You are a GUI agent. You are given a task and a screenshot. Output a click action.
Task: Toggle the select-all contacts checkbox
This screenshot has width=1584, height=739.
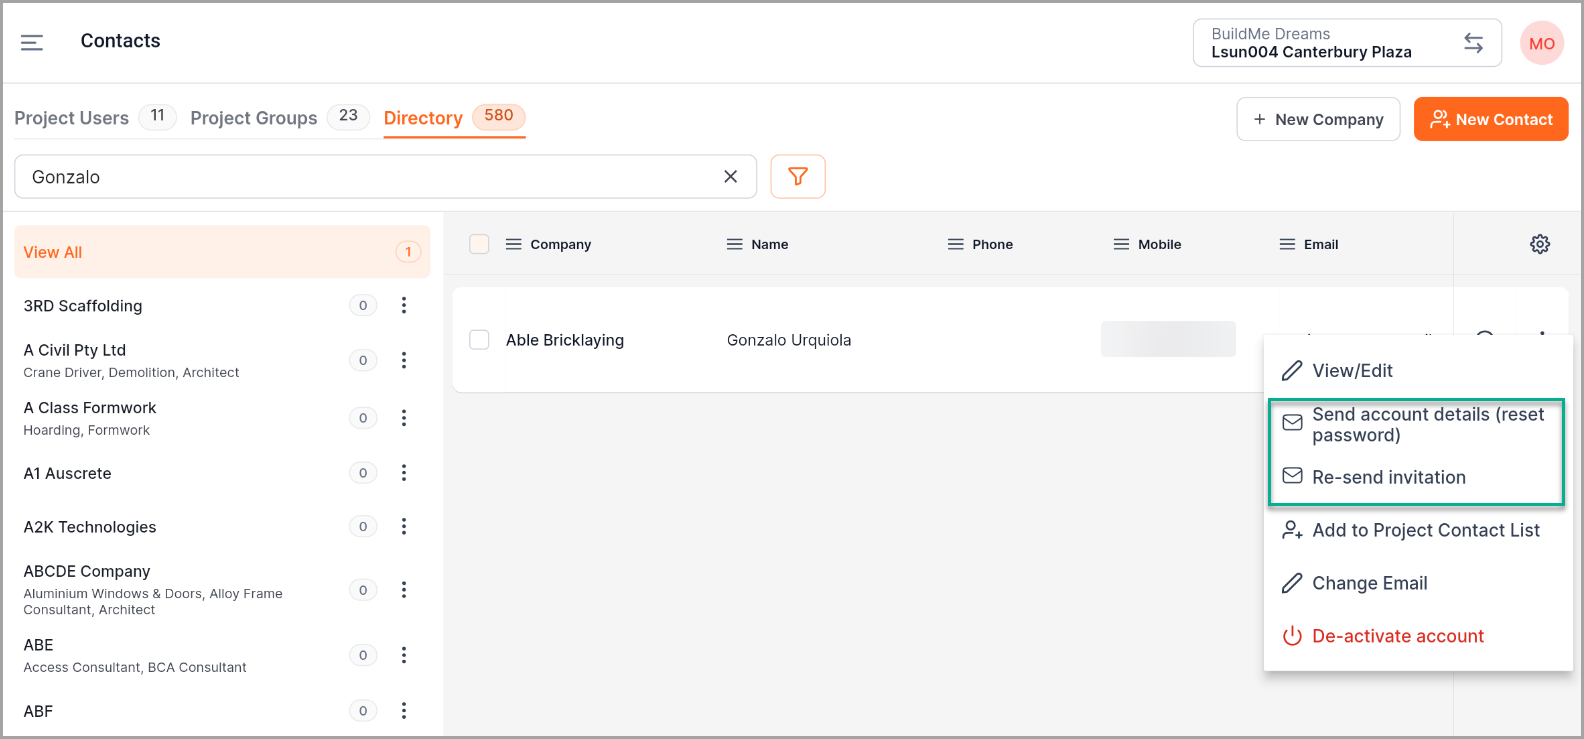point(479,244)
